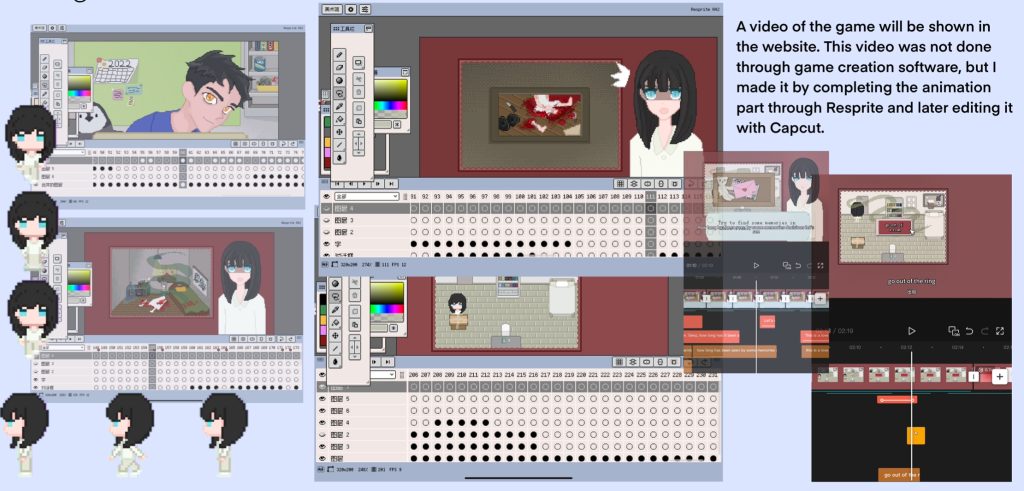This screenshot has width=1024, height=491.
Task: Select Eraser tool in frame-111 Resprite window
Action: (x=340, y=67)
